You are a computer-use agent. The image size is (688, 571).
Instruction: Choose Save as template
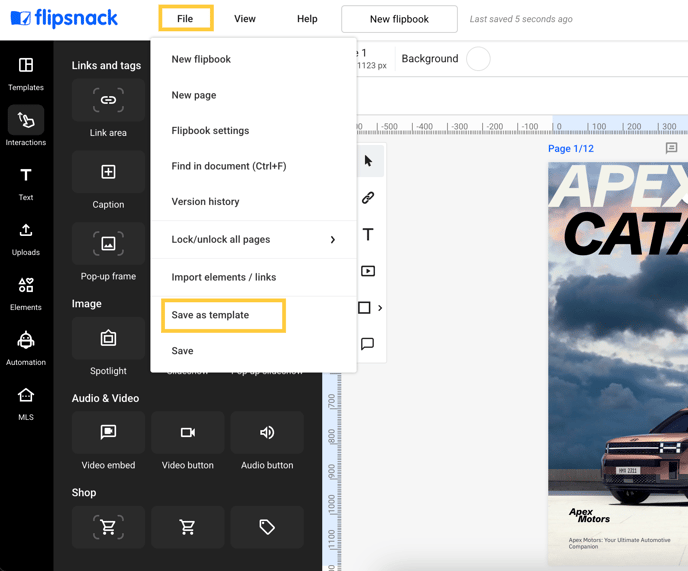pos(223,315)
